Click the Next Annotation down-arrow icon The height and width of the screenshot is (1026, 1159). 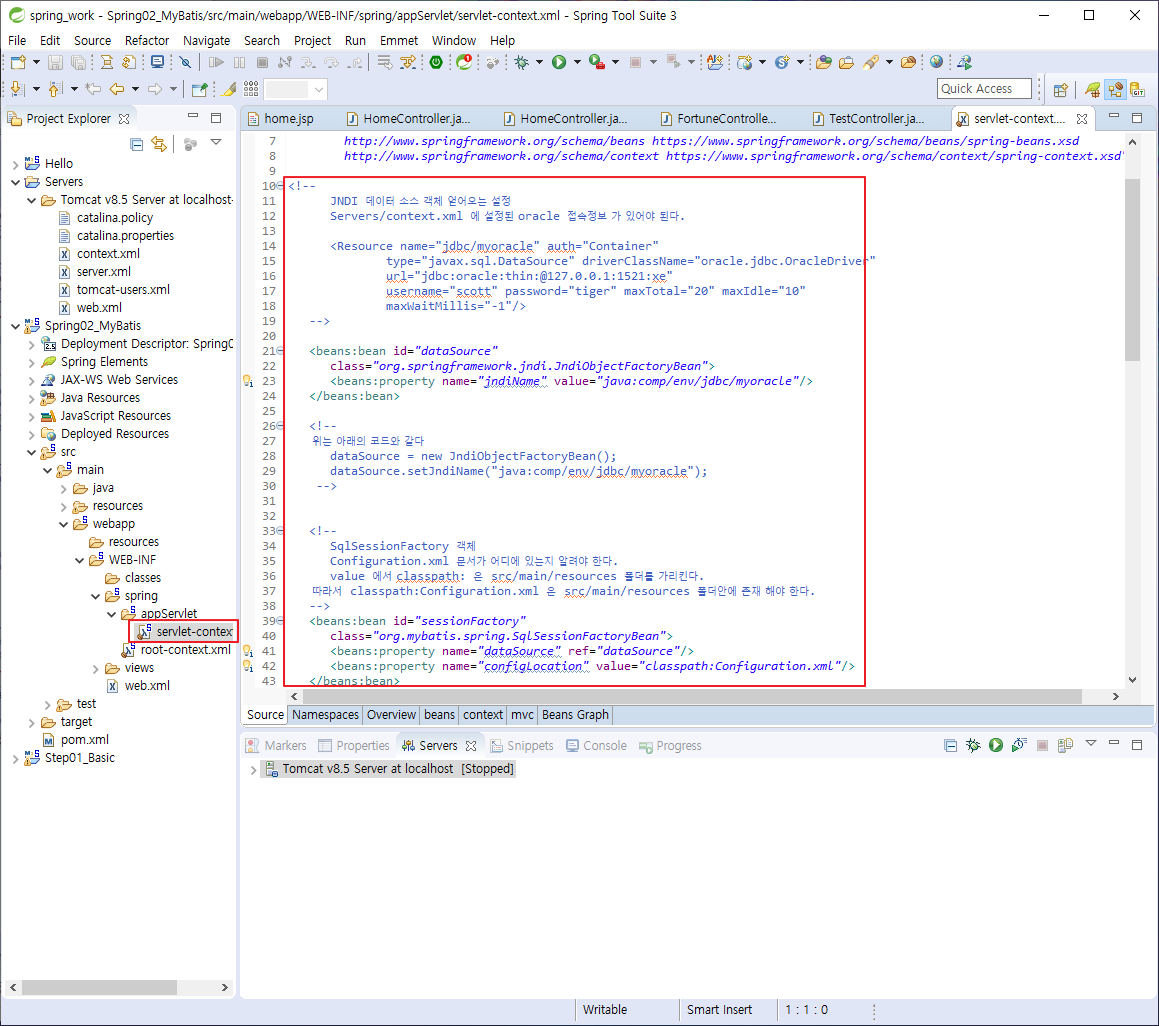coord(17,89)
